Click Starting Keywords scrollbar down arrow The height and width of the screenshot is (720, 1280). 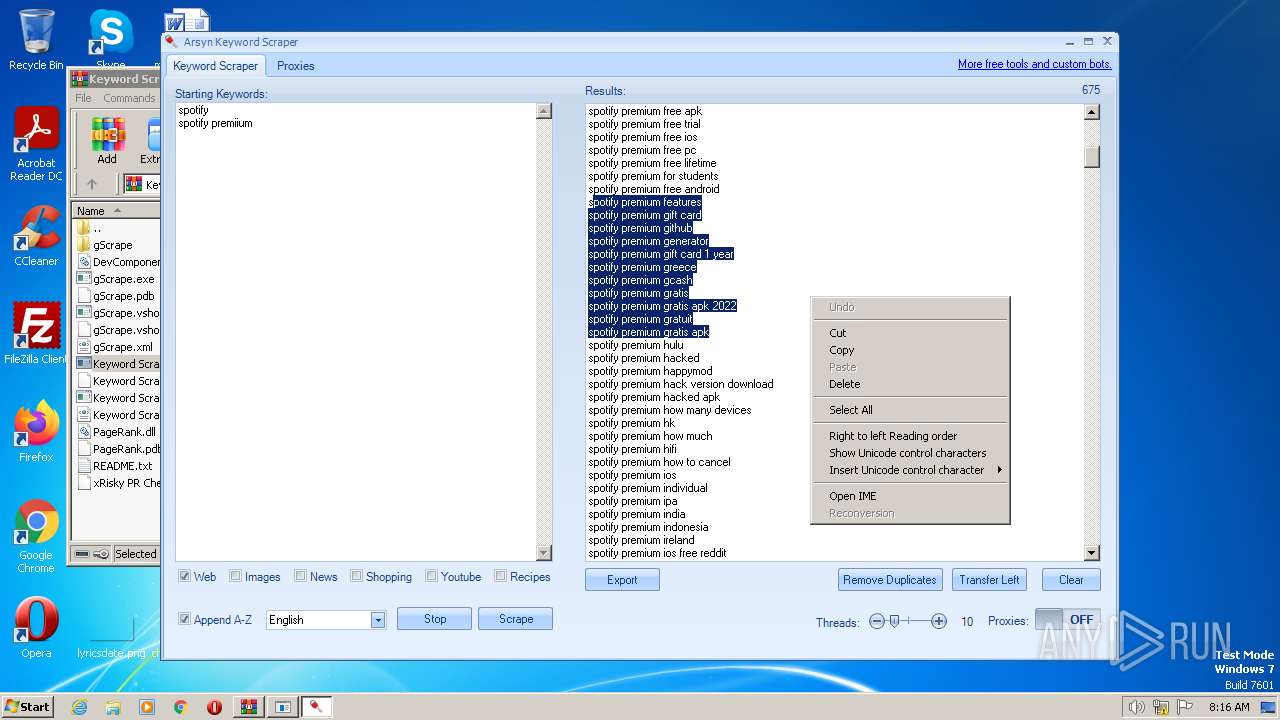click(544, 553)
